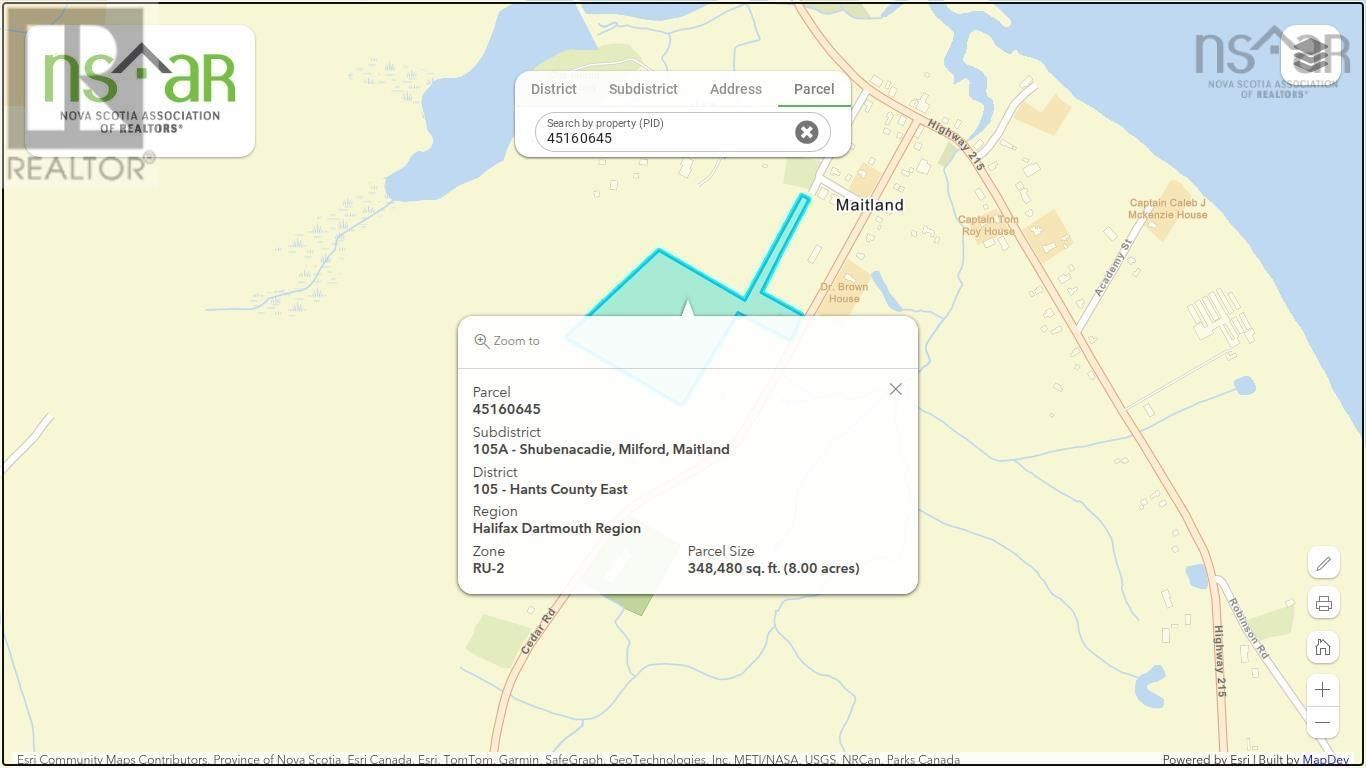The width and height of the screenshot is (1366, 768).
Task: Clear the PID search with the X icon
Action: coord(806,131)
